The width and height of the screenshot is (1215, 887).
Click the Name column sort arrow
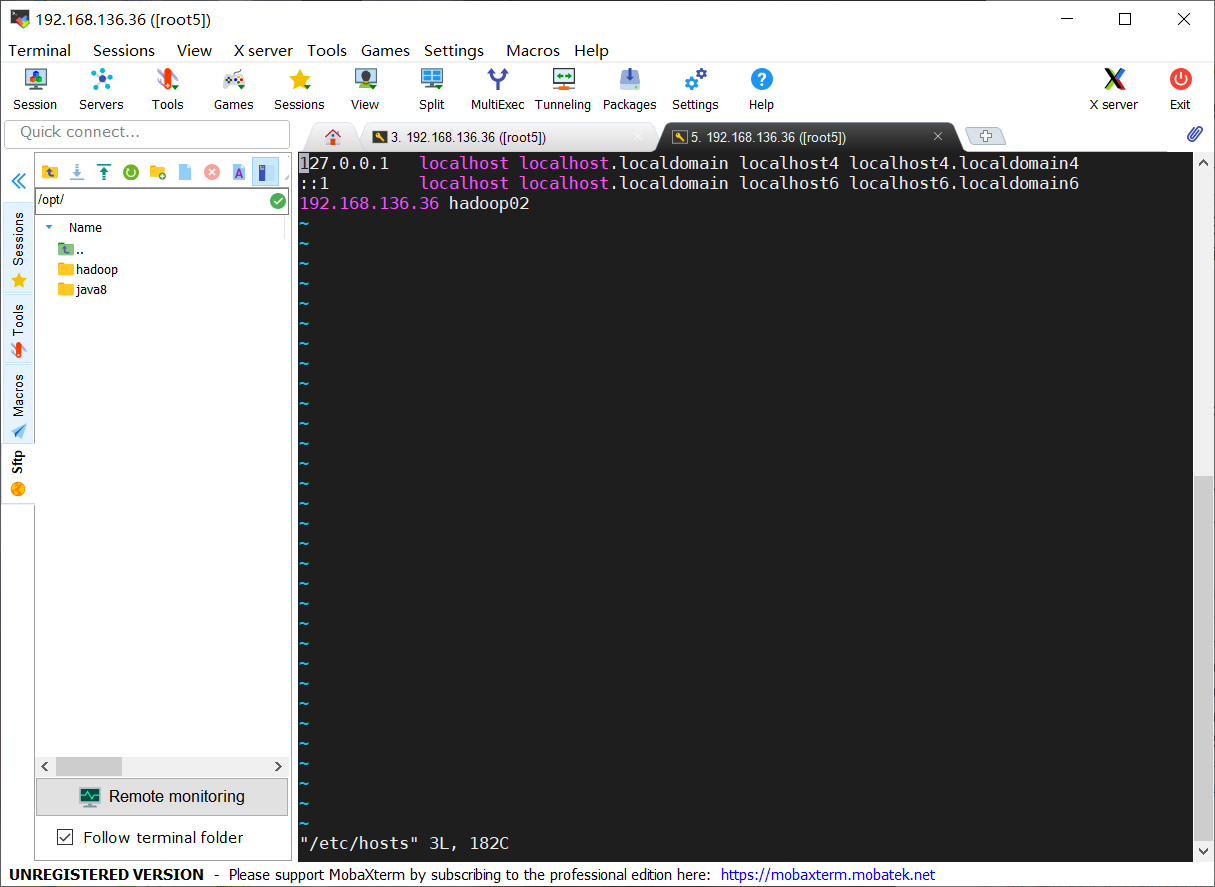pyautogui.click(x=49, y=227)
